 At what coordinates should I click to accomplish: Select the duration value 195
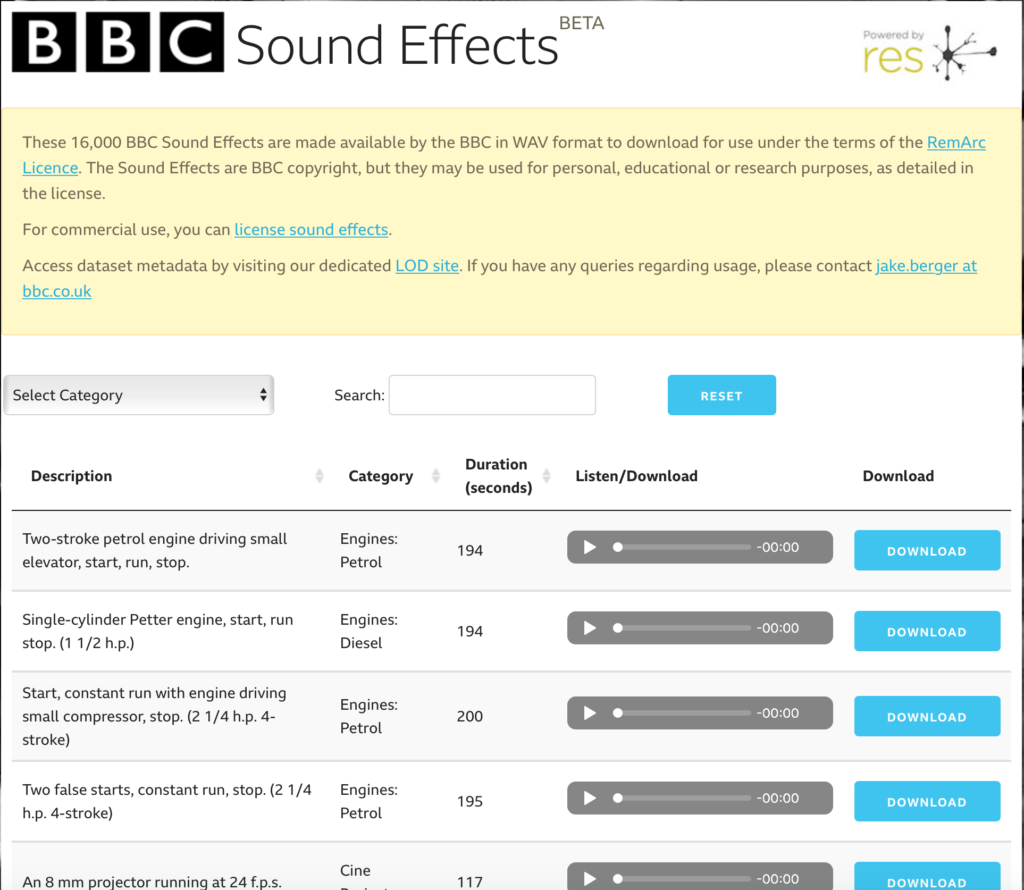tap(470, 801)
